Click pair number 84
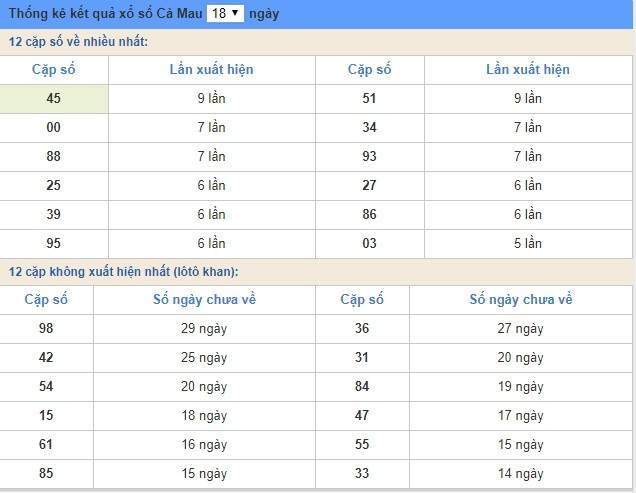 [362, 386]
